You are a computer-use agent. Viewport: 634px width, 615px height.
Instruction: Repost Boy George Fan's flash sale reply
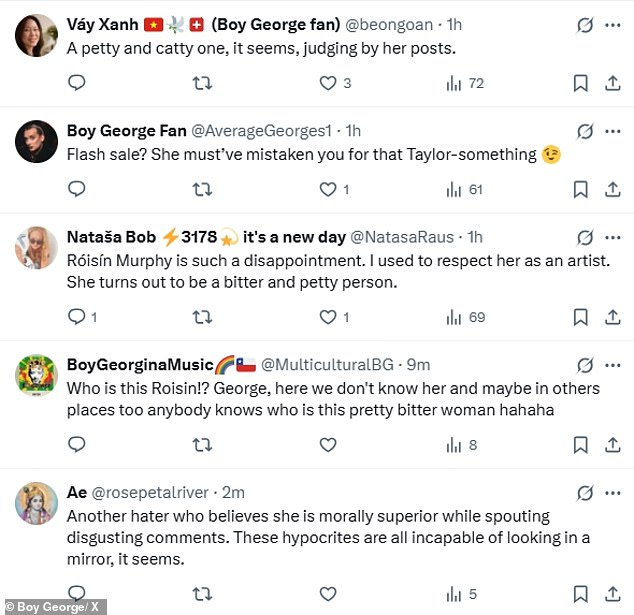pyautogui.click(x=202, y=189)
